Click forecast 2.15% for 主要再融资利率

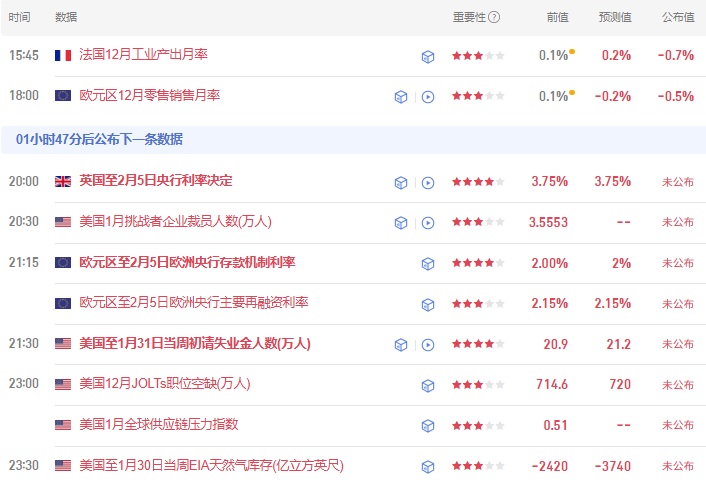click(x=613, y=304)
